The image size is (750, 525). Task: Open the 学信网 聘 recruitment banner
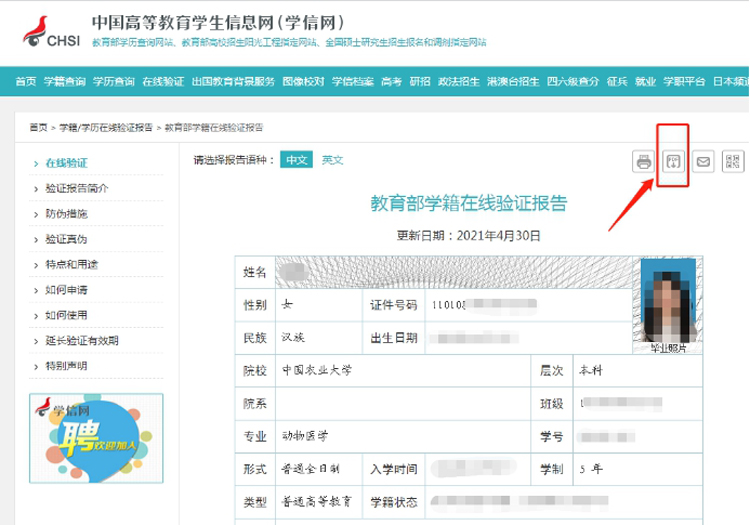(96, 438)
